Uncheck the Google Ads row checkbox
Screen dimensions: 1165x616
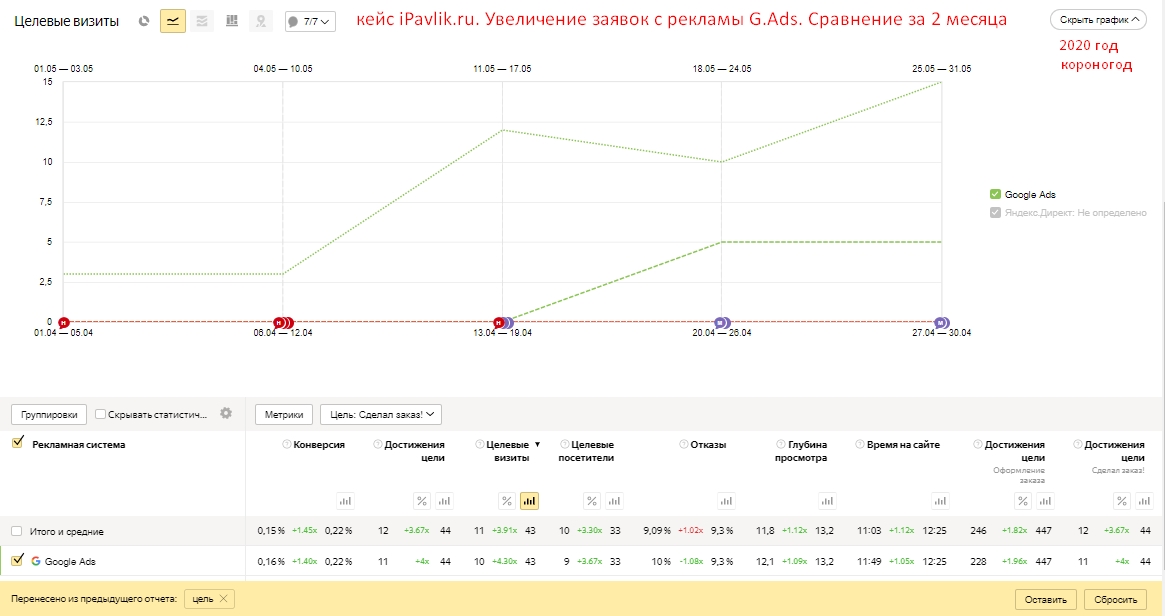click(x=18, y=560)
